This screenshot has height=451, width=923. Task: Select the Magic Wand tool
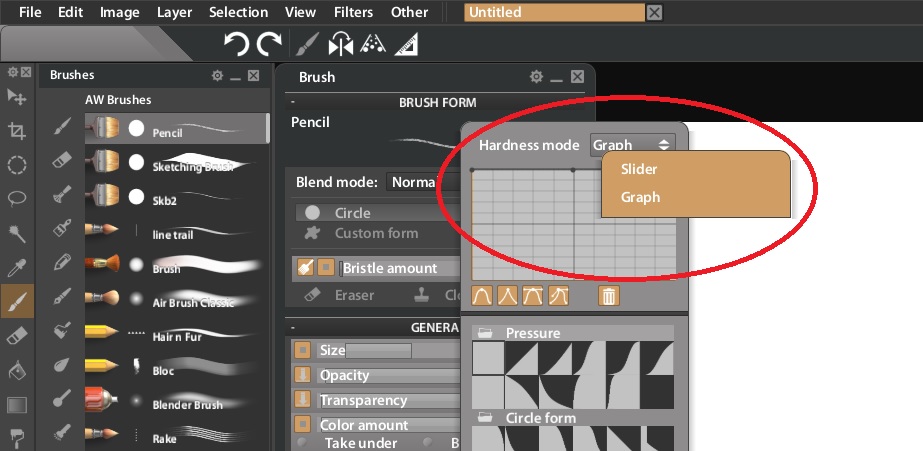coord(16,233)
